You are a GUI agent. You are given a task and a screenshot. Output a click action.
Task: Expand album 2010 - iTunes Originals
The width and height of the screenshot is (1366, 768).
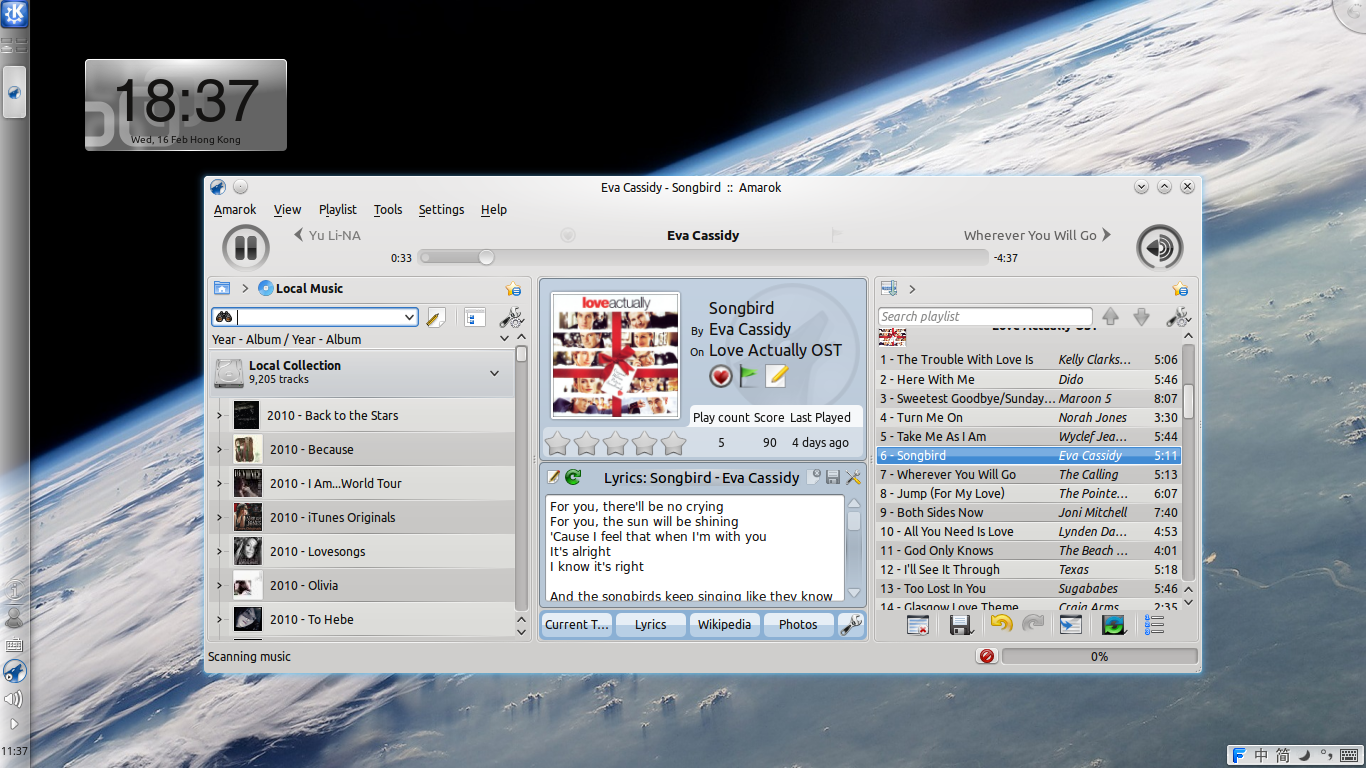219,517
